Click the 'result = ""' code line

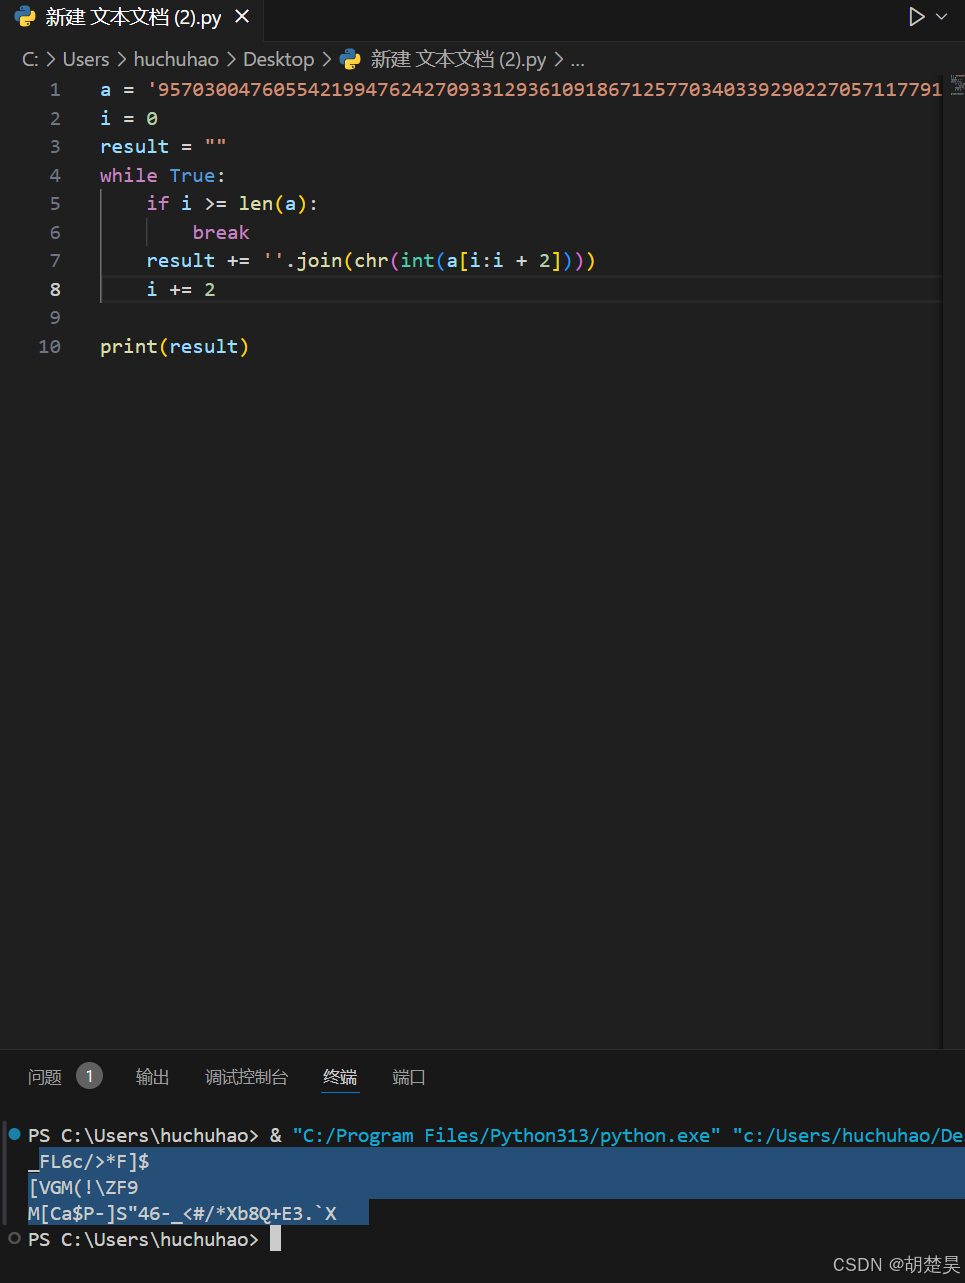(163, 147)
